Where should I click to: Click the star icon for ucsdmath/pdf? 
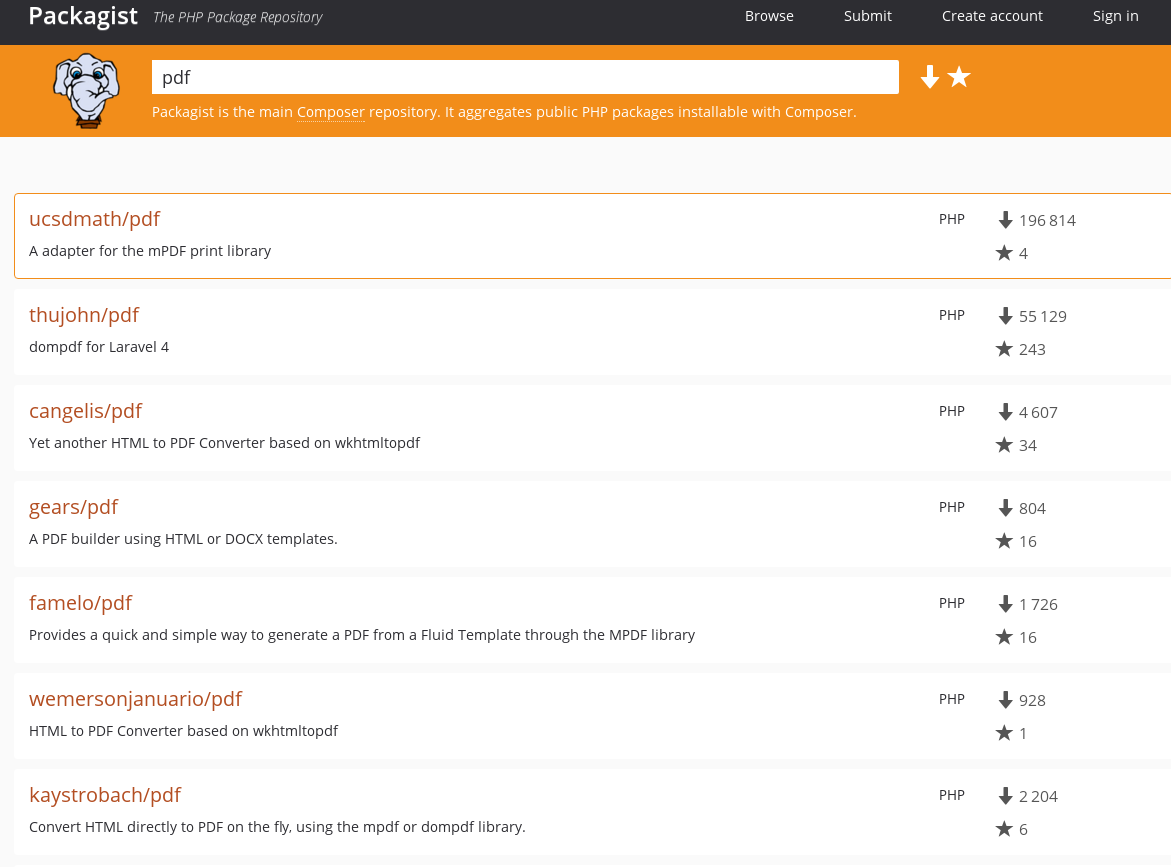tap(1004, 253)
